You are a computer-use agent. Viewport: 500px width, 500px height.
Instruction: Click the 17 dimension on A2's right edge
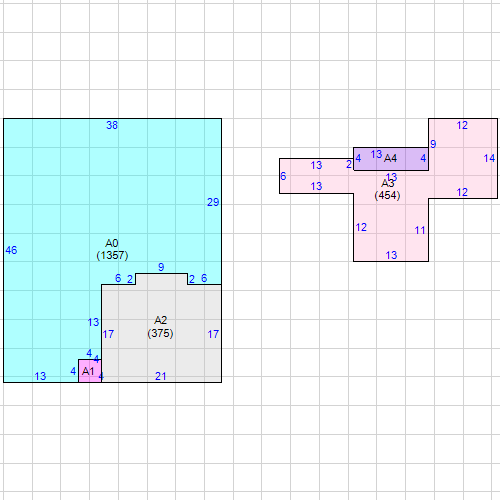pos(213,334)
